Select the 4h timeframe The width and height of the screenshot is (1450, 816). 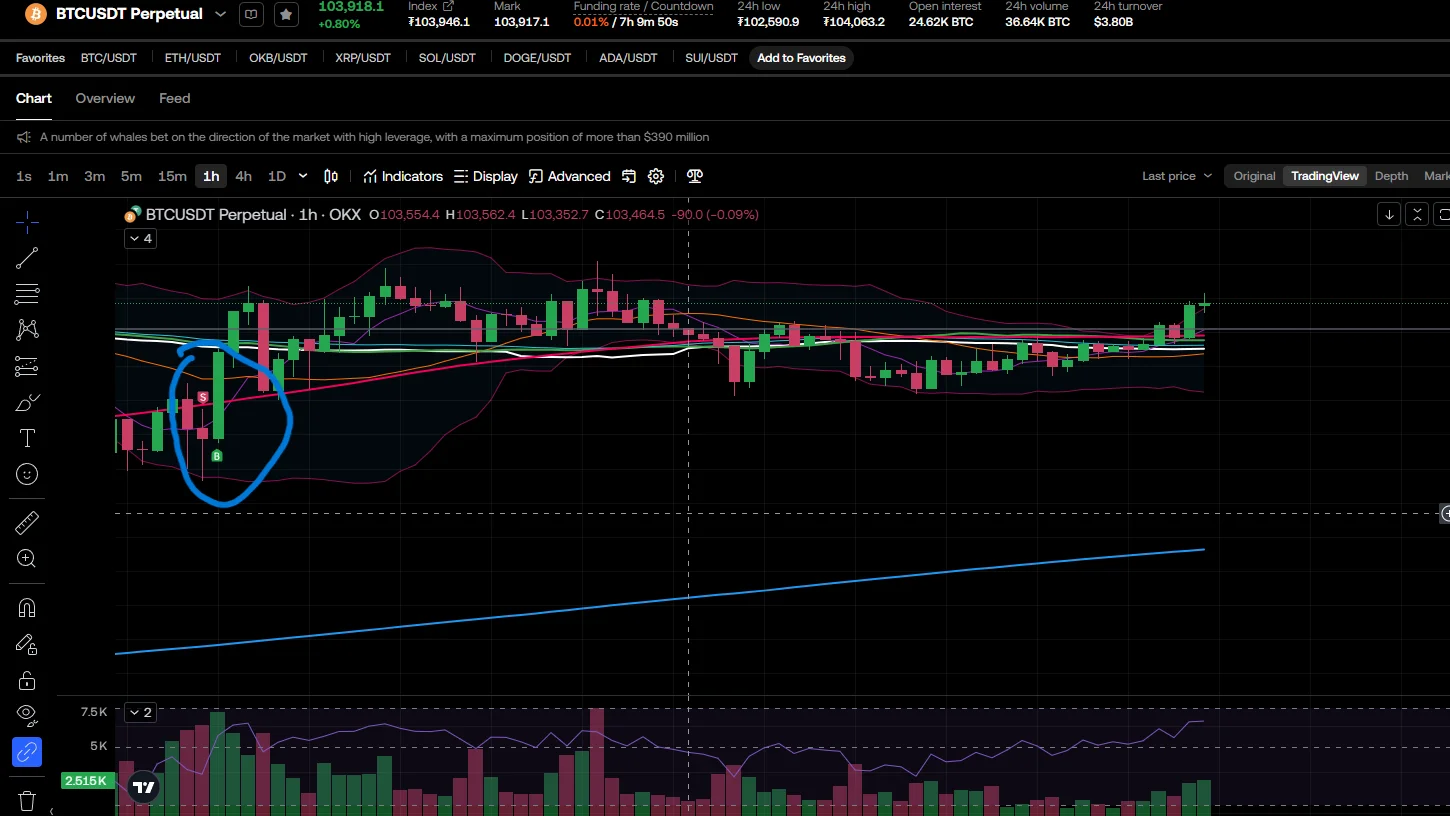(x=243, y=176)
